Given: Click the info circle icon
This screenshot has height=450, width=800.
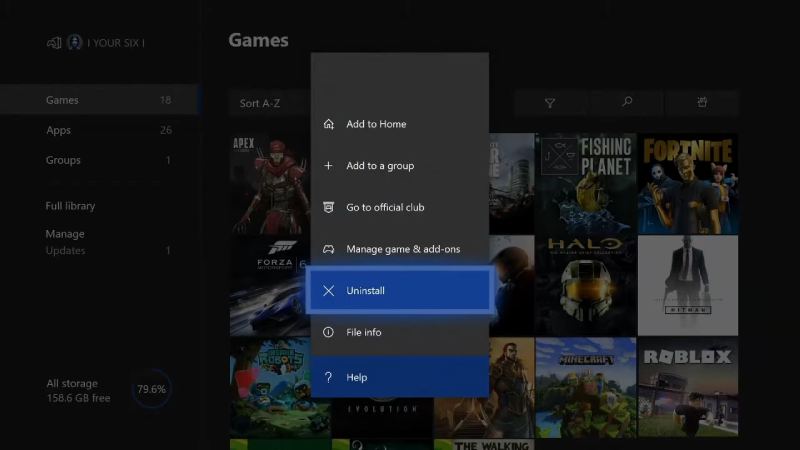Looking at the screenshot, I should (328, 332).
